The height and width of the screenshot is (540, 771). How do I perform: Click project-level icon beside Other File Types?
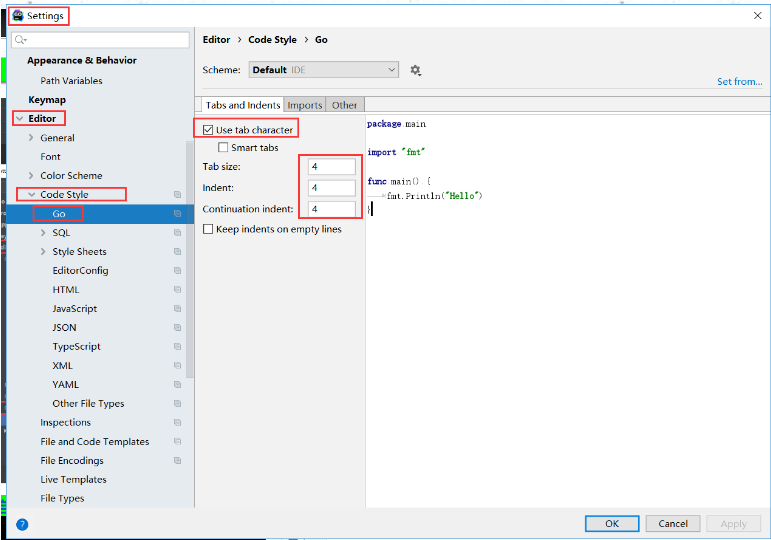(x=178, y=404)
